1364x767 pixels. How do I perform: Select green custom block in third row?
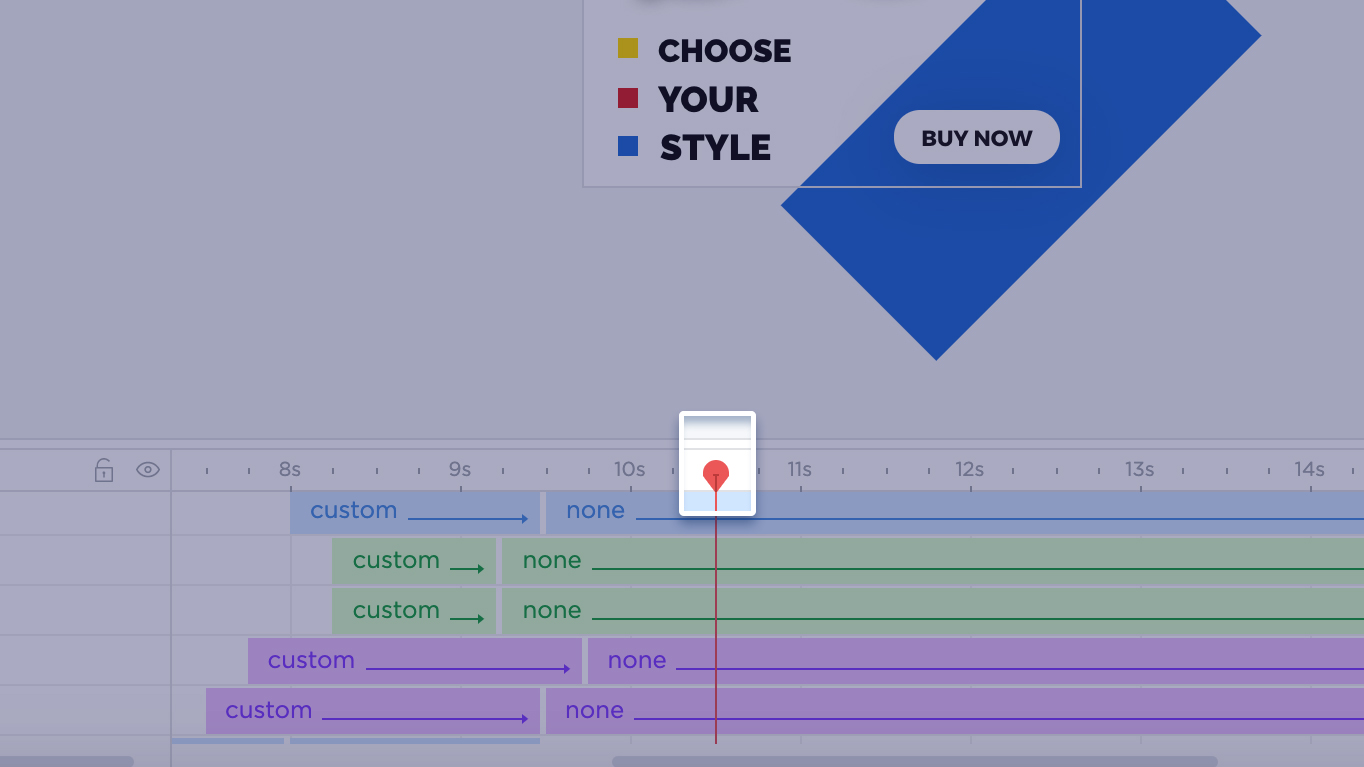coord(414,611)
